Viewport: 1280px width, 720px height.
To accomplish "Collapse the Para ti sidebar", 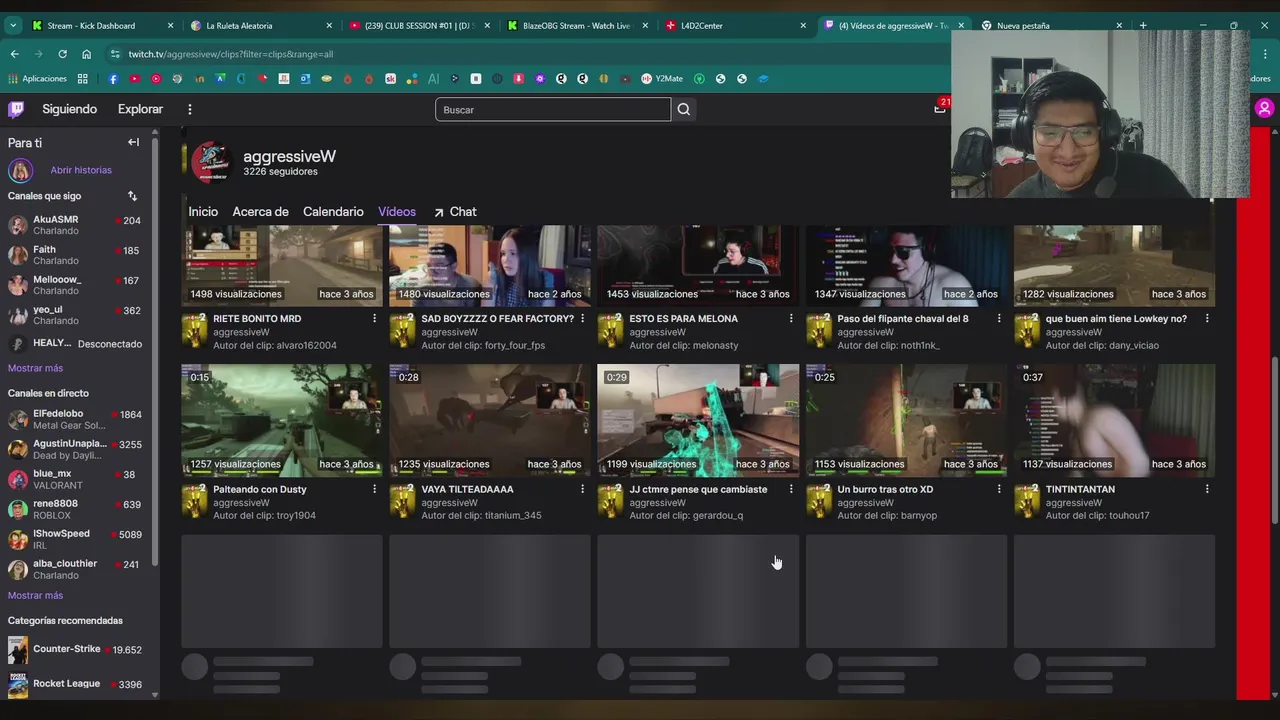I will point(133,142).
